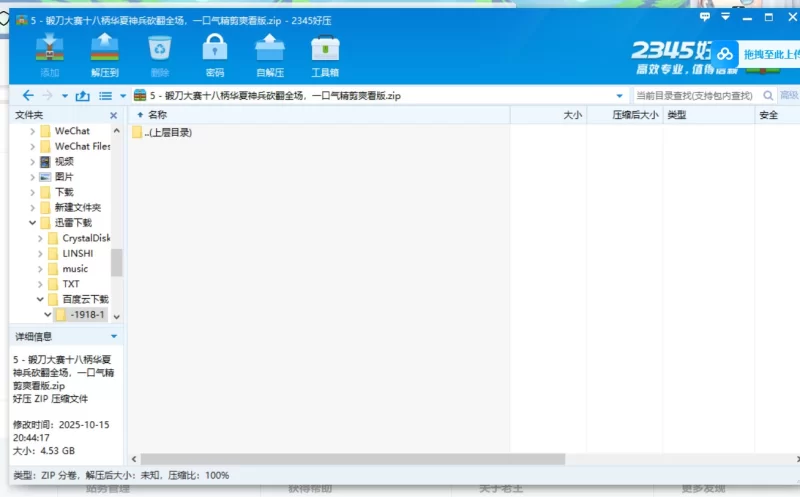Click the folder tree scroll-down arrow
Screen dimensions: 800x497
click(117, 317)
